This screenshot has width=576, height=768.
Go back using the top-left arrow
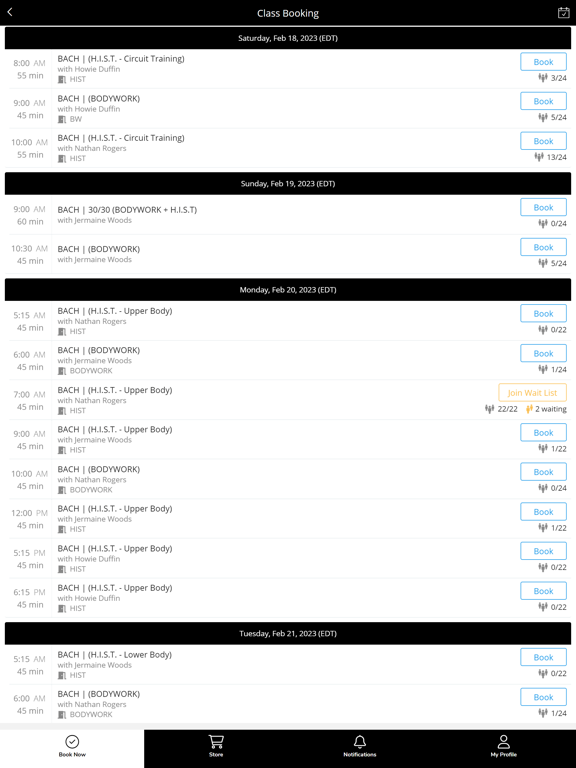pyautogui.click(x=10, y=12)
